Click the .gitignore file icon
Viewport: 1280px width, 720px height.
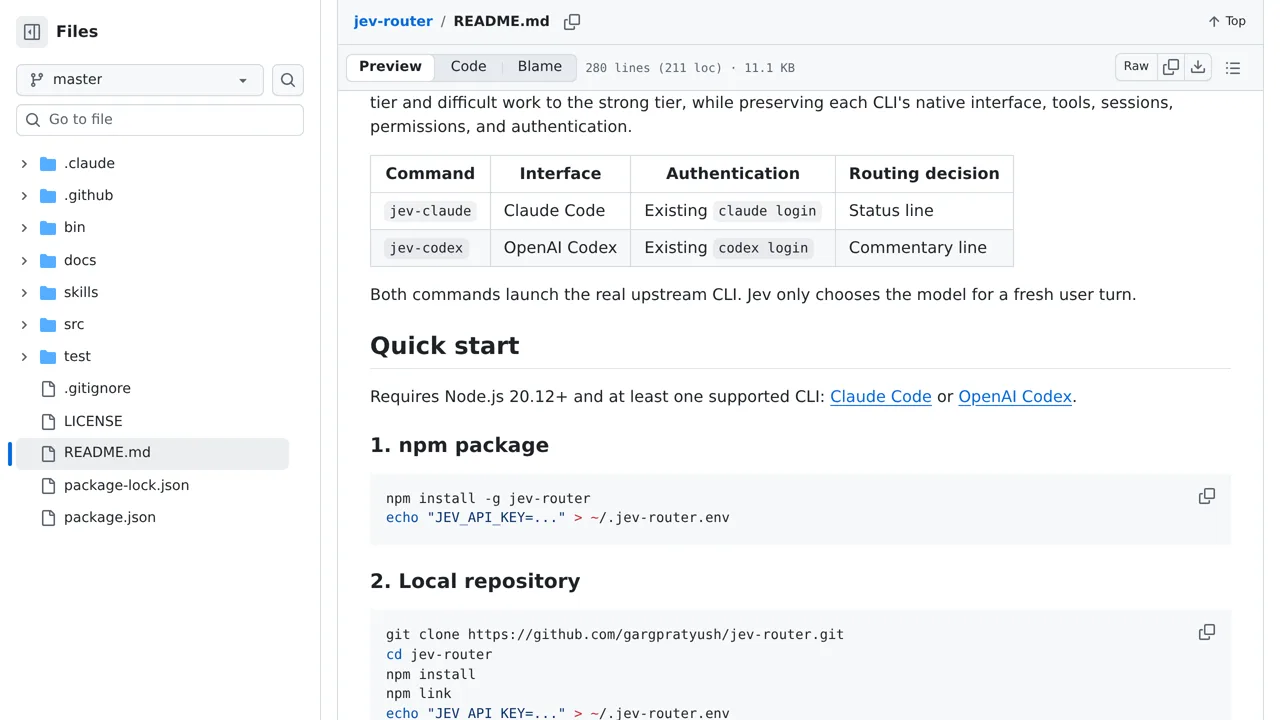[x=48, y=389]
